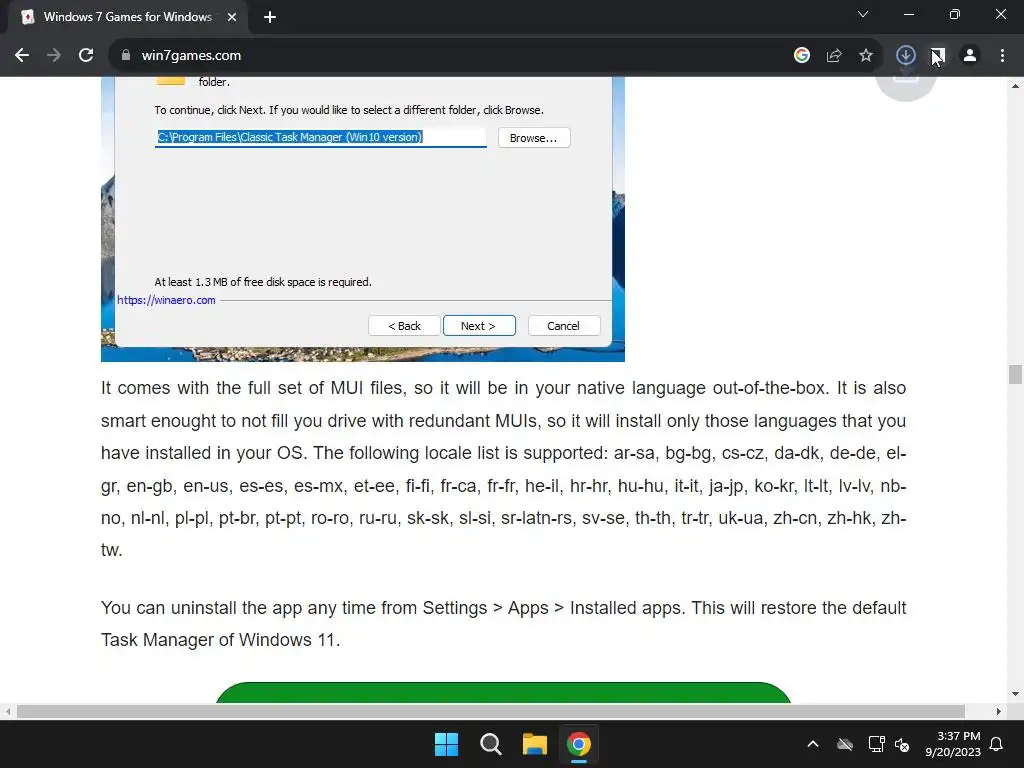Show hidden system tray icons

812,744
